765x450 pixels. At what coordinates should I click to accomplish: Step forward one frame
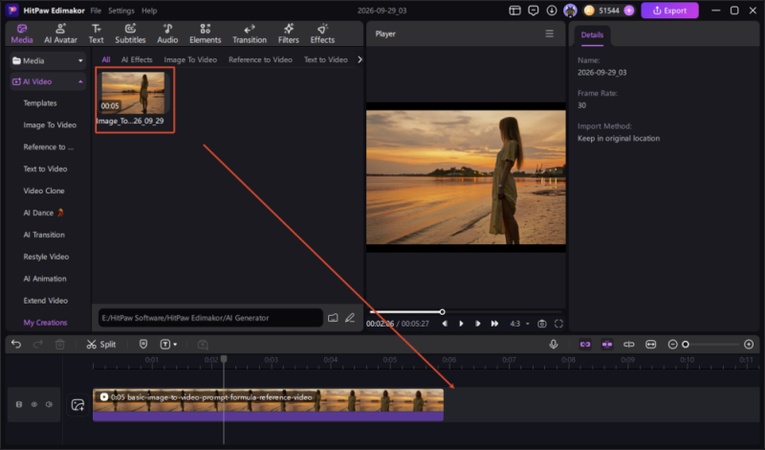click(478, 324)
